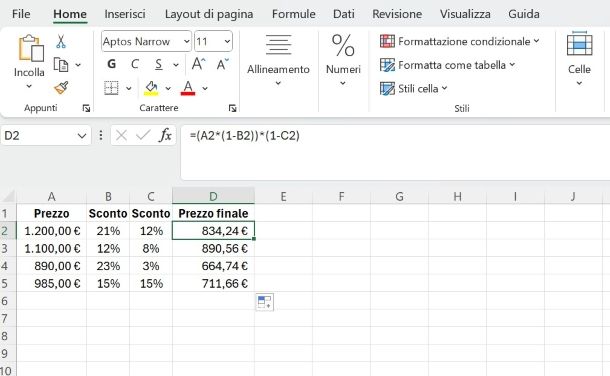Screen dimensions: 610x376
Task: Click the borders grid icon
Action: (x=111, y=88)
